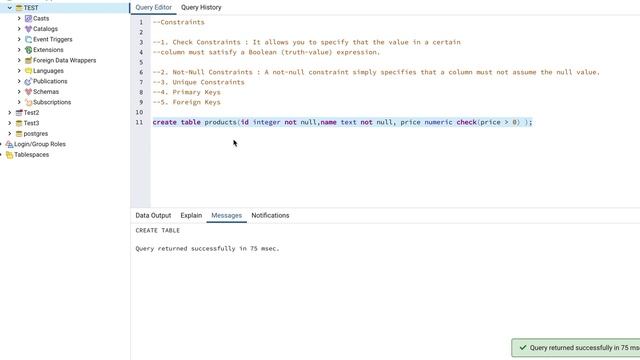Screen dimensions: 640x360
Task: Click the Extensions node icon
Action: 28,50
